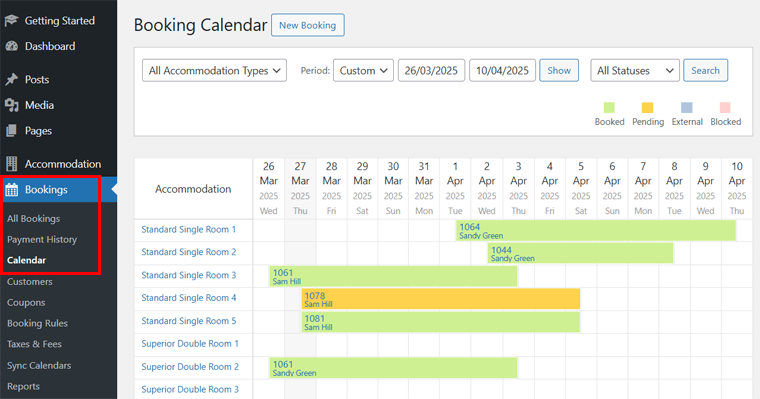Click the New Booking button
The height and width of the screenshot is (399, 760).
[x=308, y=25]
